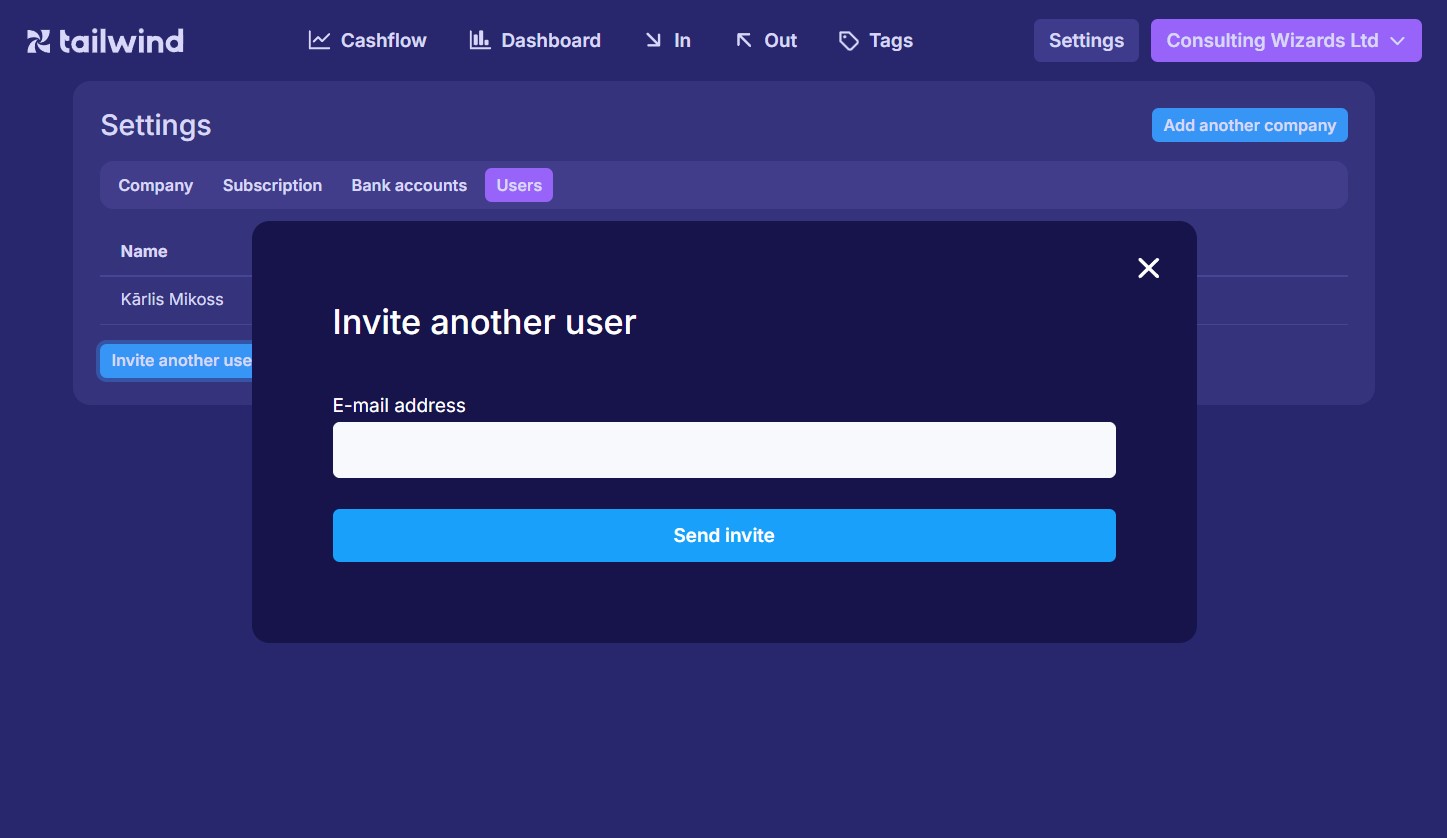Focus the E-mail address field
1447x838 pixels.
[x=724, y=450]
